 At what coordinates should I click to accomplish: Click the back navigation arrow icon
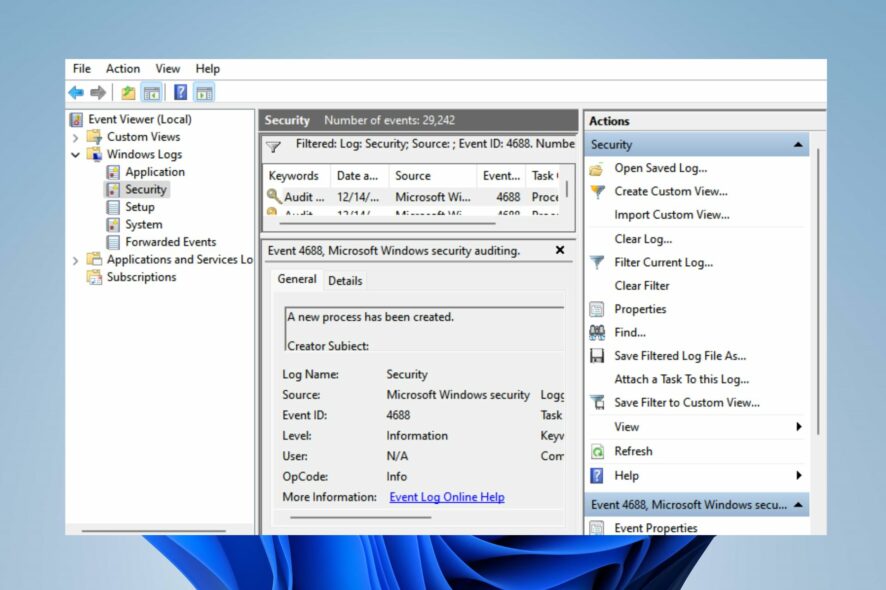pos(76,92)
